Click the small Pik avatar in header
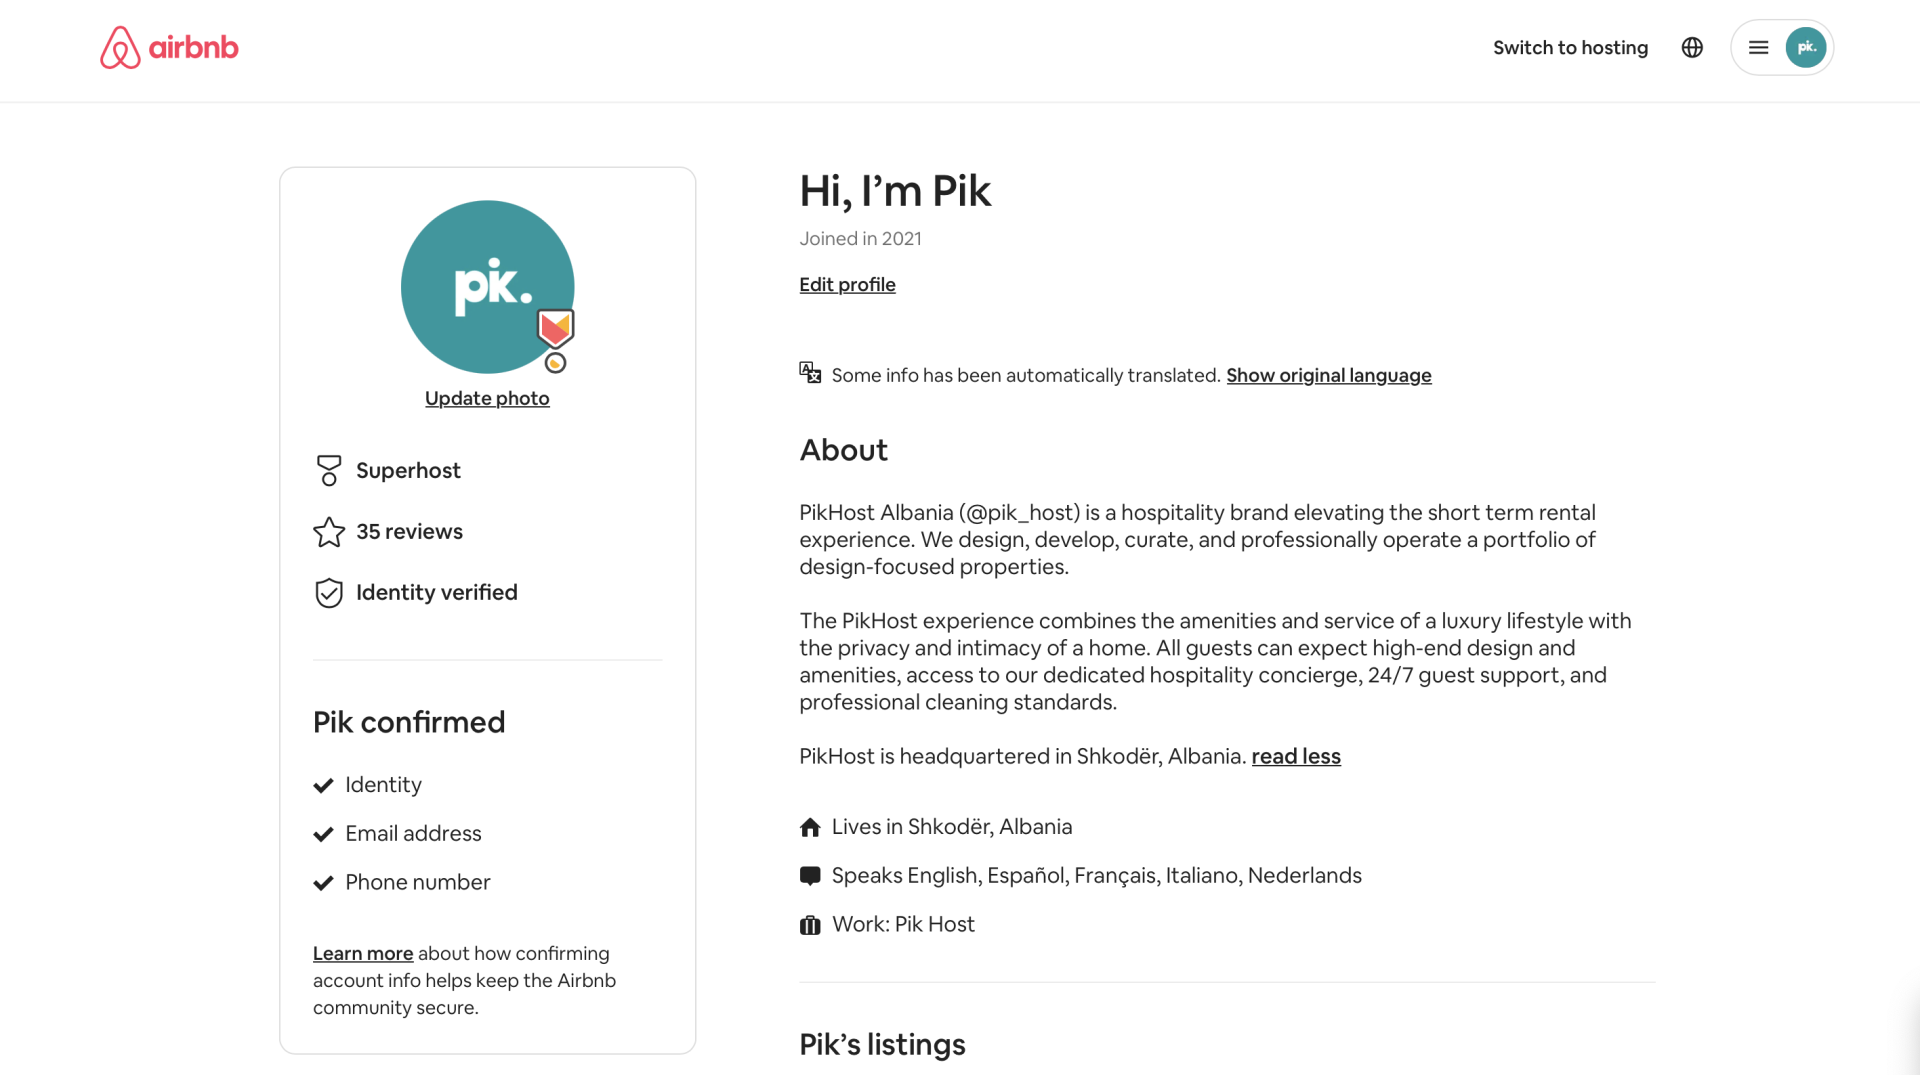Viewport: 1920px width, 1075px height. pos(1805,48)
